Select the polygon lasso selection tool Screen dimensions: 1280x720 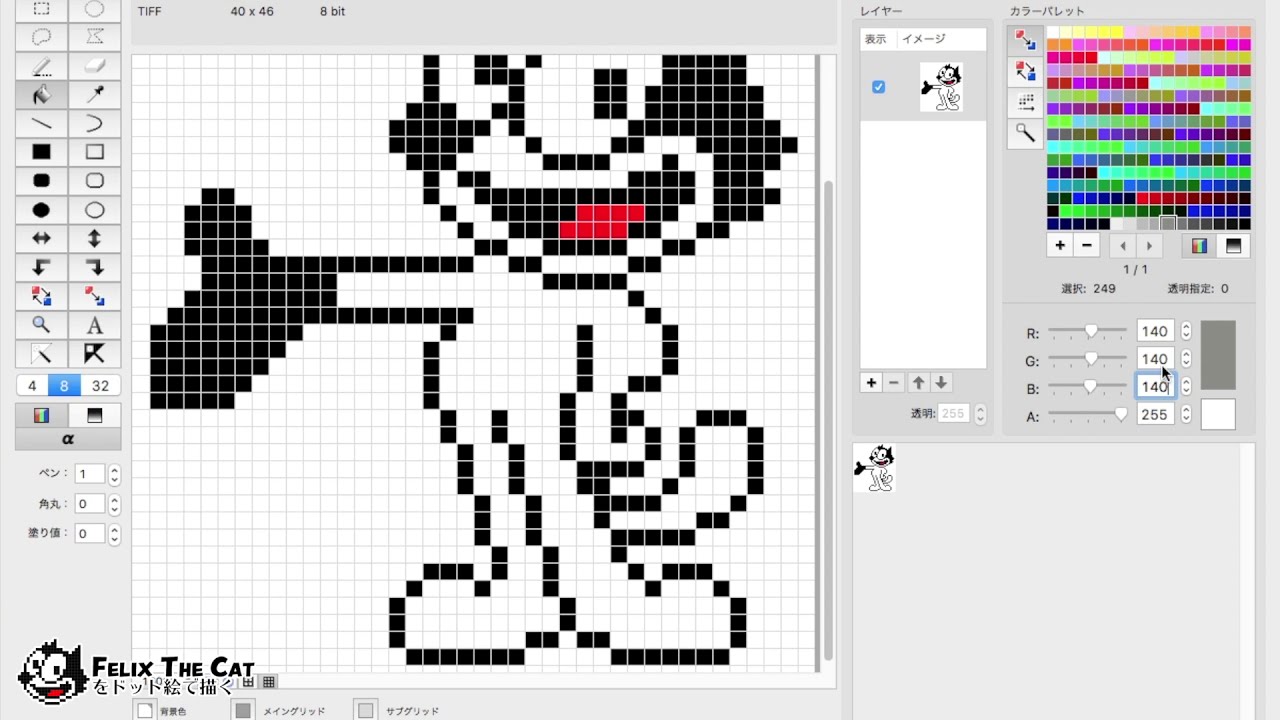coord(94,37)
